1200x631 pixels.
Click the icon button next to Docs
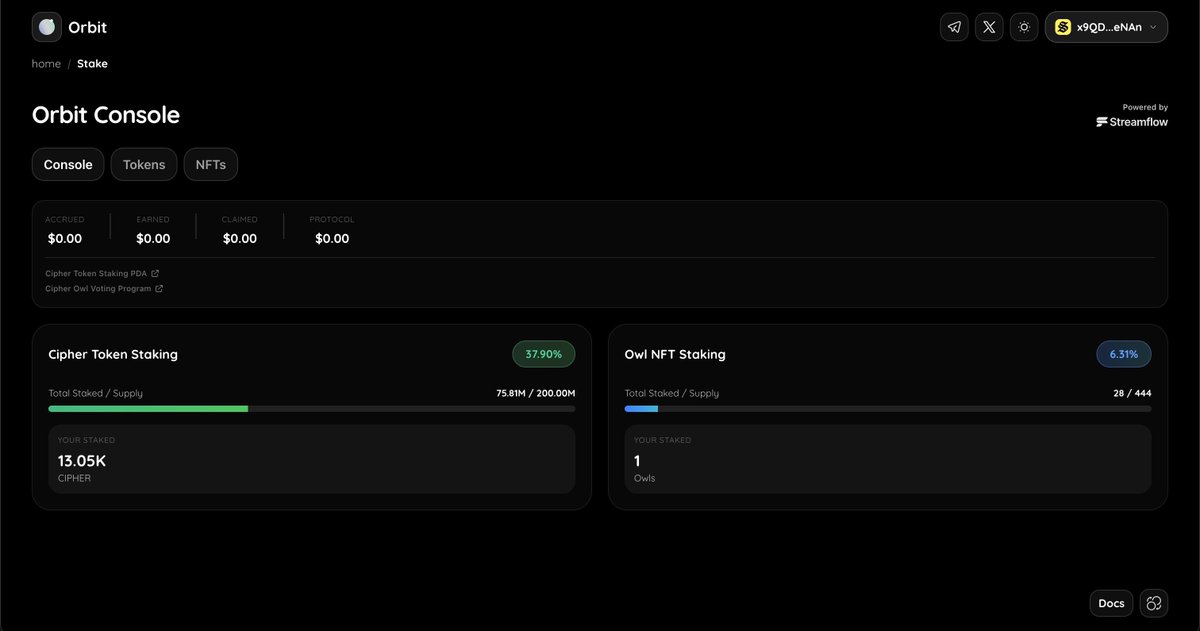point(1154,603)
